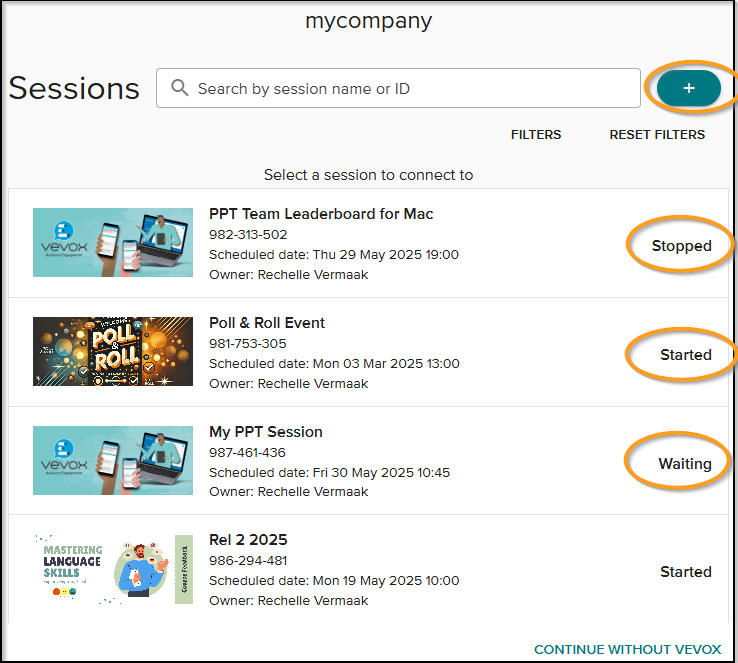Click the Vevox thumbnail of My PPT Session
738x663 pixels.
point(113,460)
